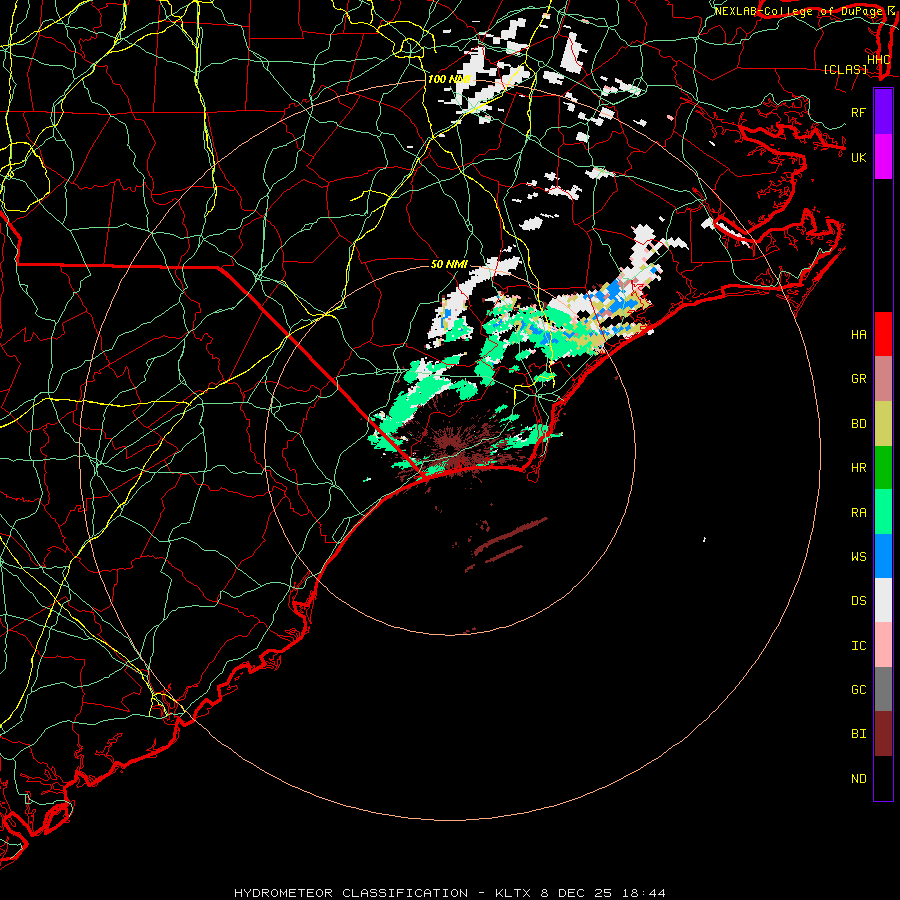The image size is (900, 900).
Task: Click the RF purple legend swatch
Action: pyautogui.click(x=883, y=112)
